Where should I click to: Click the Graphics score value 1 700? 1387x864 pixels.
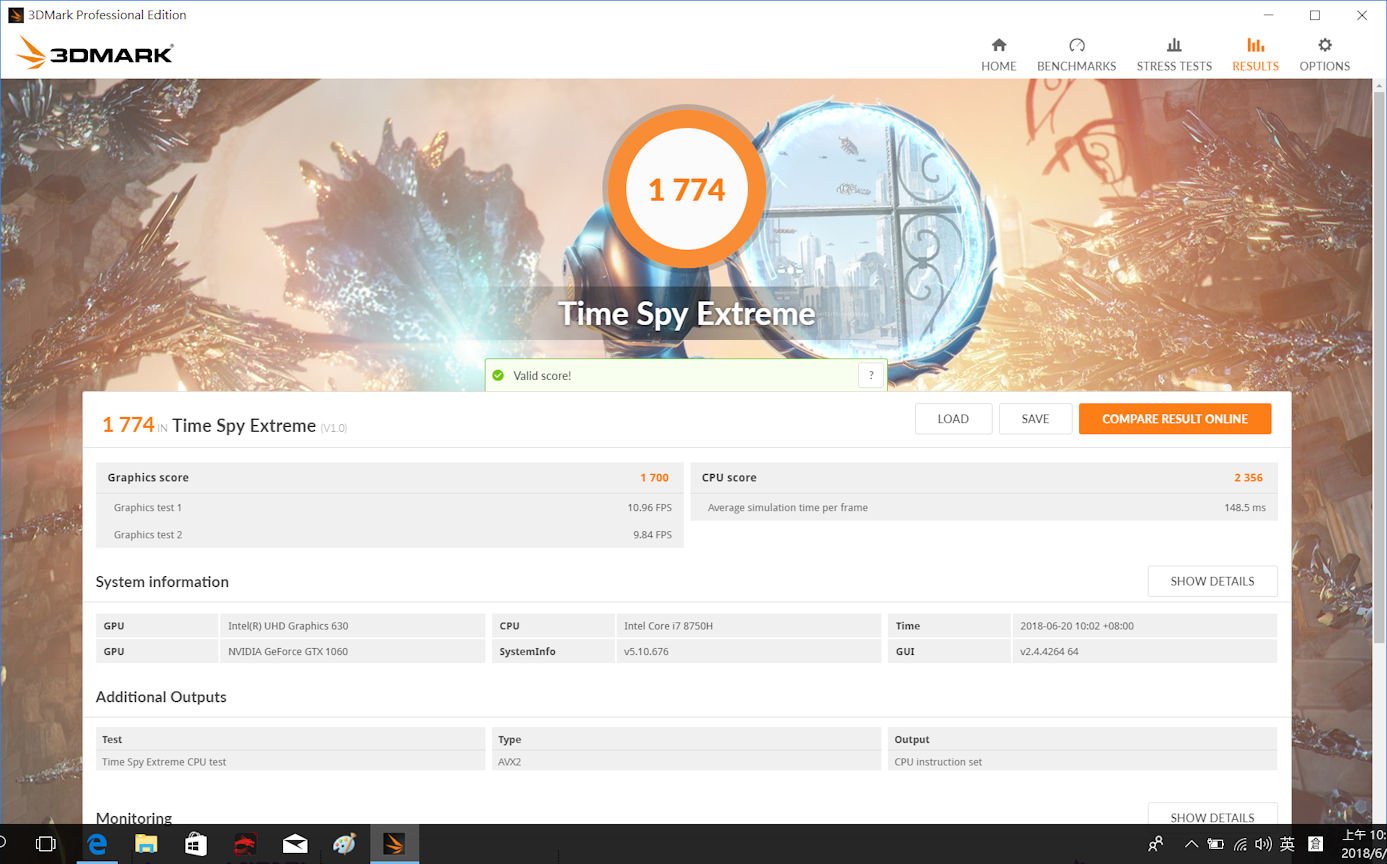(x=654, y=478)
